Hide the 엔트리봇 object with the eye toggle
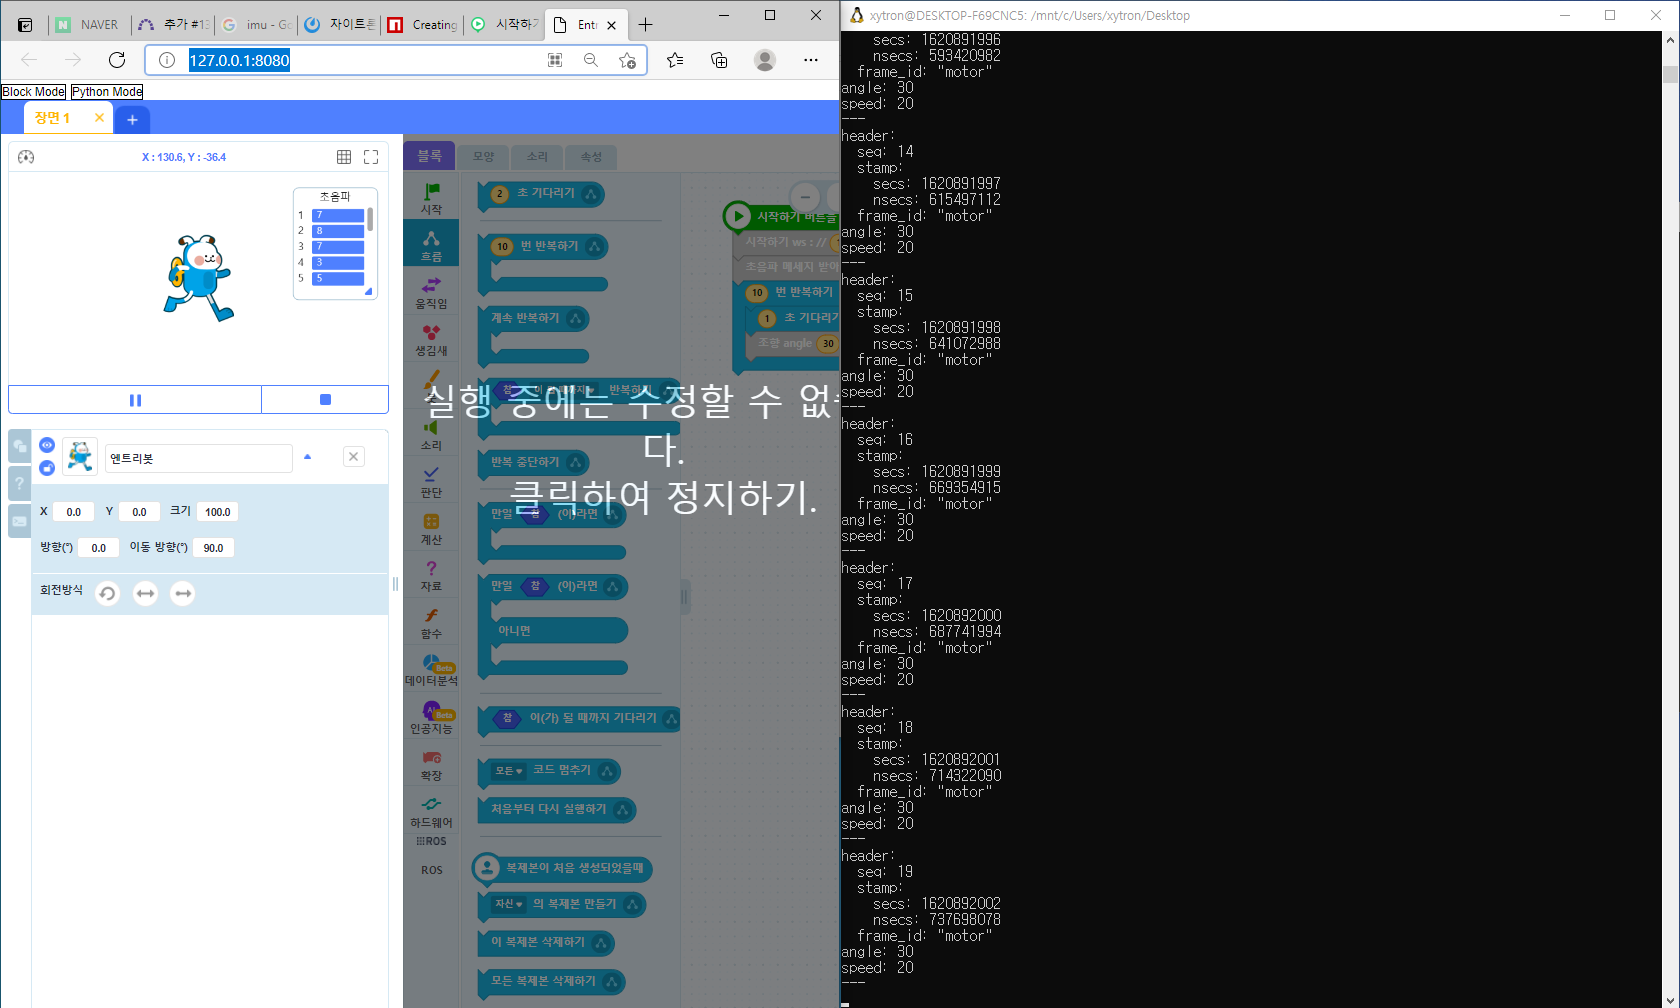 click(x=46, y=444)
